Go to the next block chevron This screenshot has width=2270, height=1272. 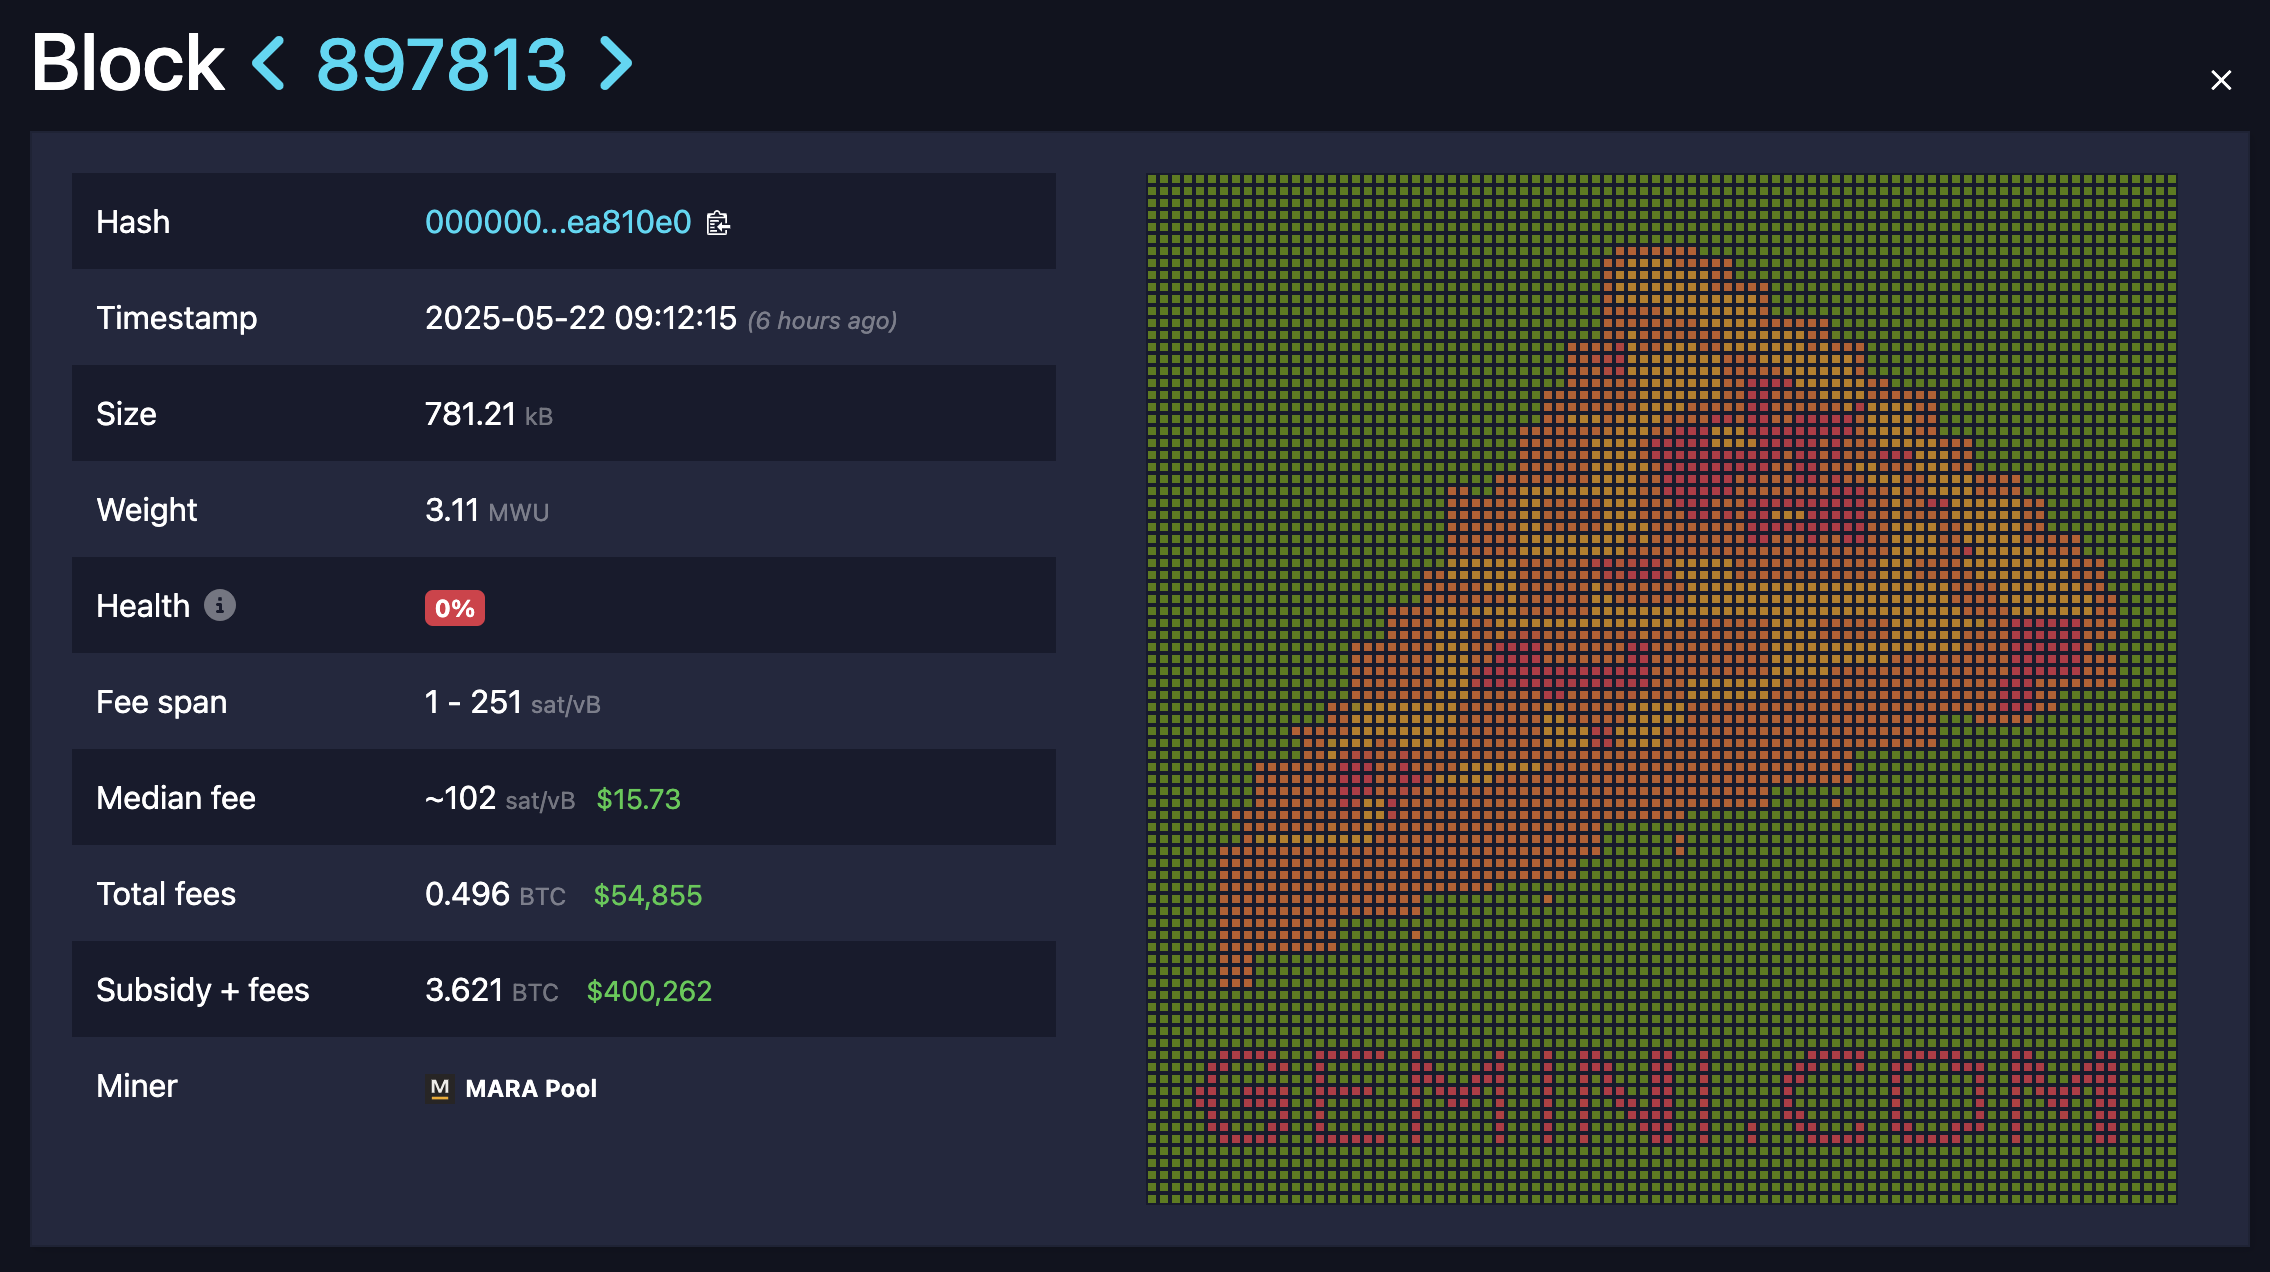click(x=616, y=64)
